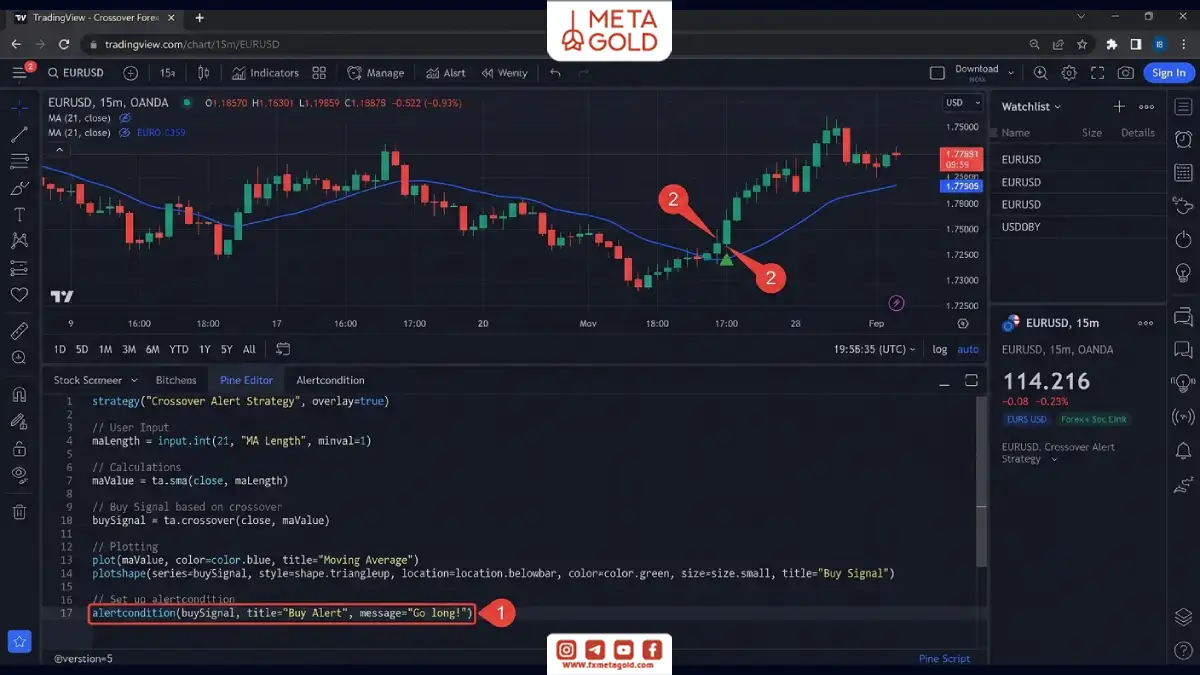
Task: Click the Replay rewind button
Action: pyautogui.click(x=504, y=73)
